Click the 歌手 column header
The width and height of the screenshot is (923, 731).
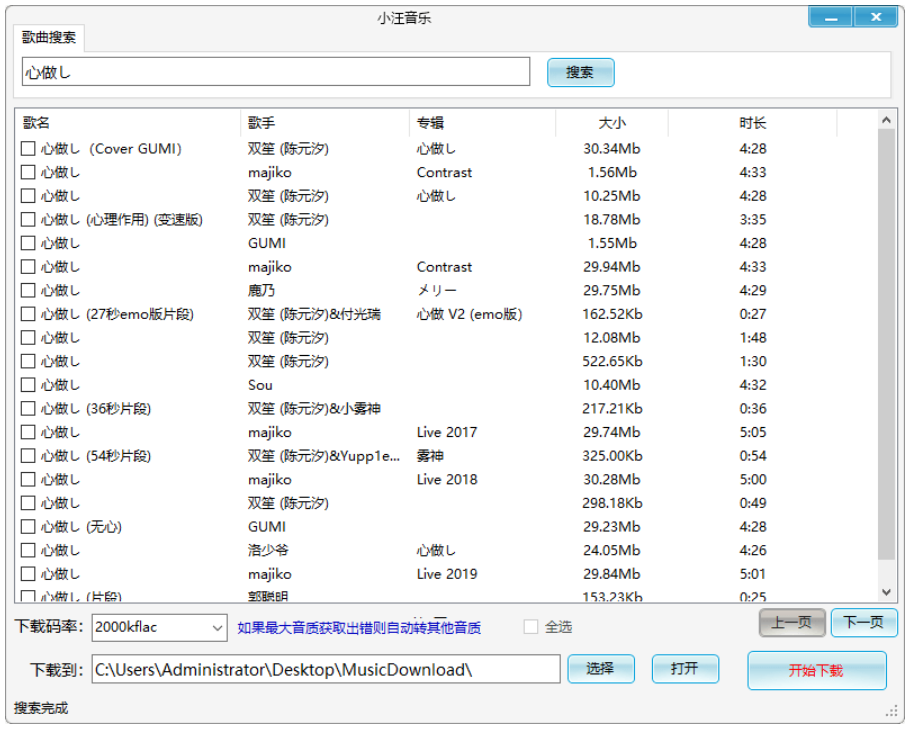[325, 123]
